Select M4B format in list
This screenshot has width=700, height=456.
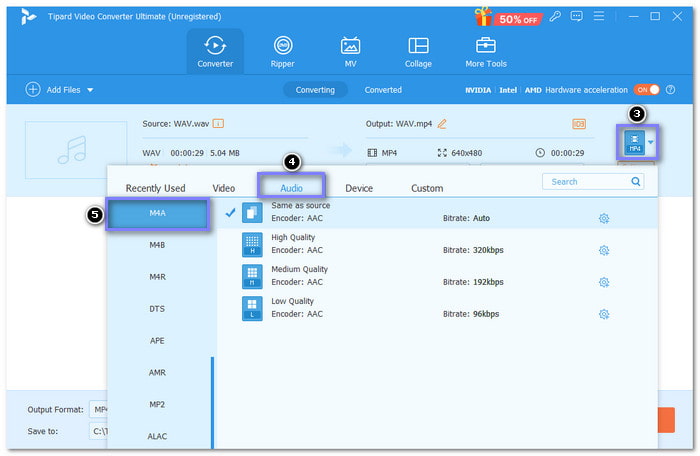(157, 245)
